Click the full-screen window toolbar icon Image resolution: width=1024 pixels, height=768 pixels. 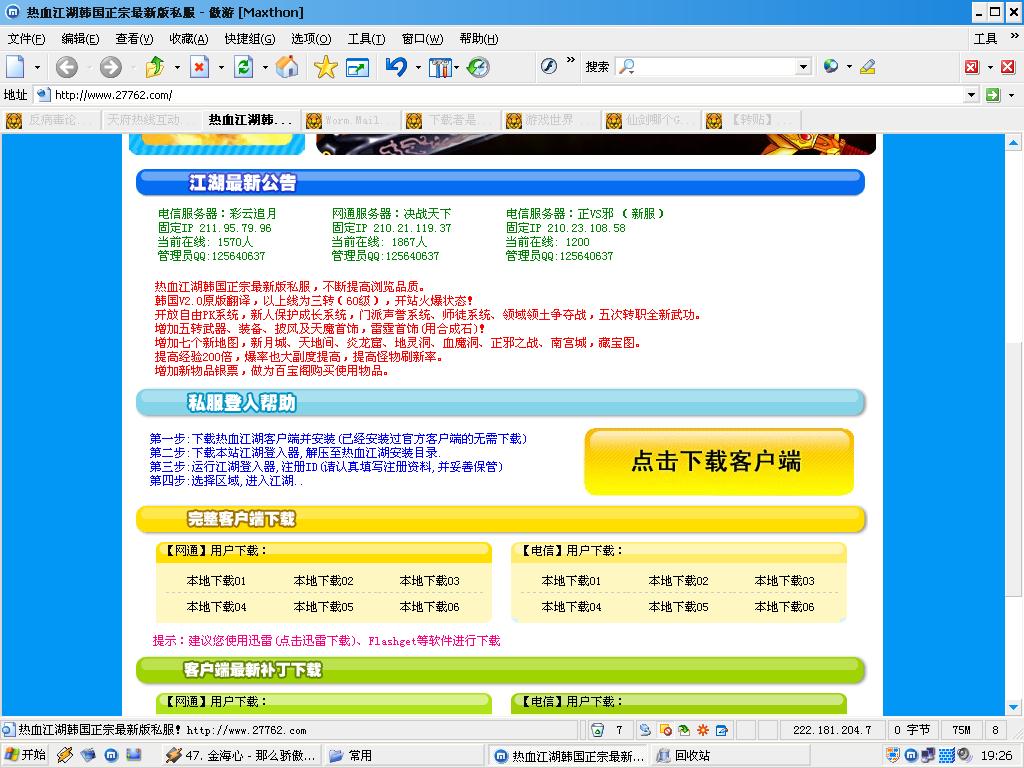pyautogui.click(x=357, y=67)
